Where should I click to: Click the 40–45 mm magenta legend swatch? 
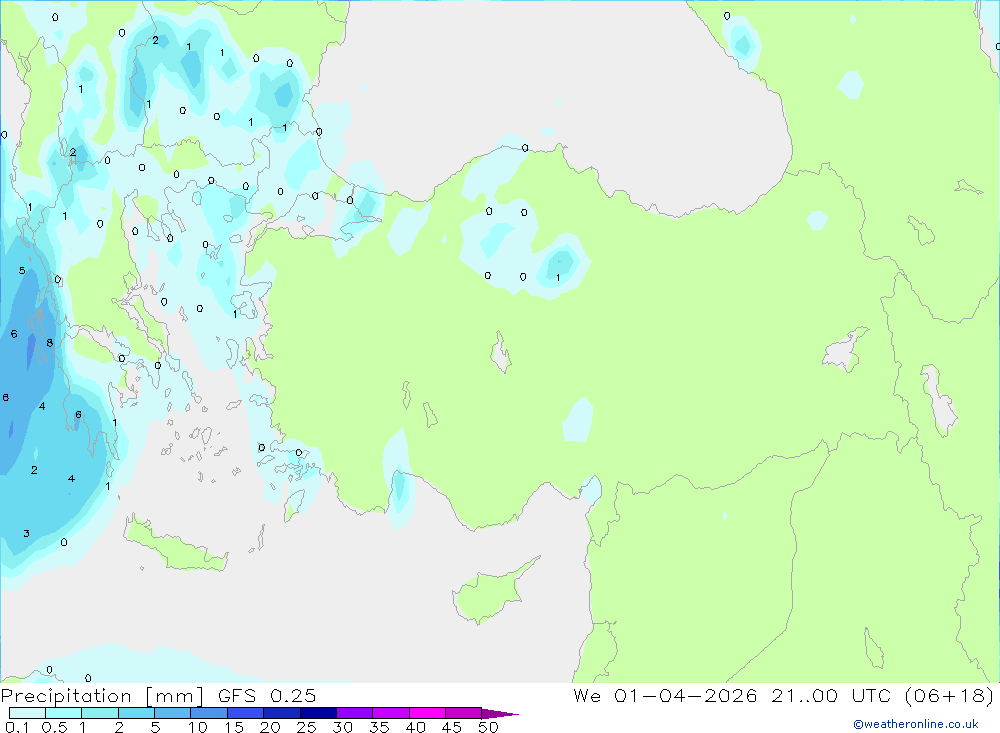coord(427,713)
